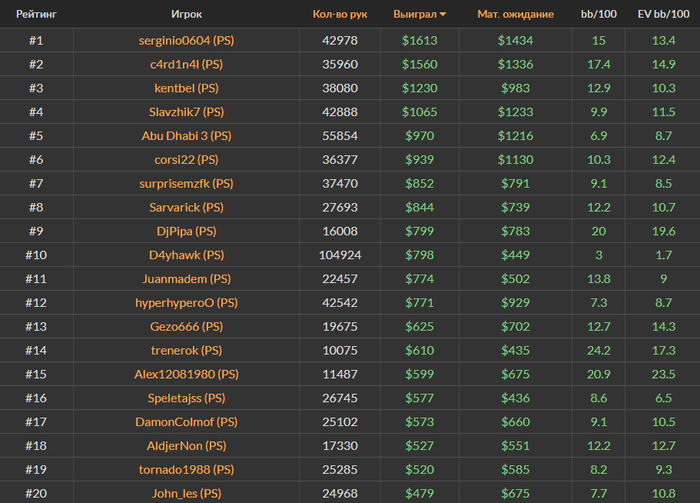The height and width of the screenshot is (503, 700).
Task: Sort table by Кол-во рук column
Action: [340, 14]
